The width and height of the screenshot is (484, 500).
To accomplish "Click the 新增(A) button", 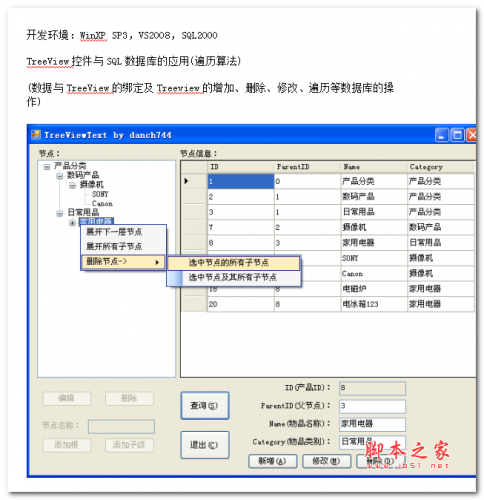I will coord(272,461).
